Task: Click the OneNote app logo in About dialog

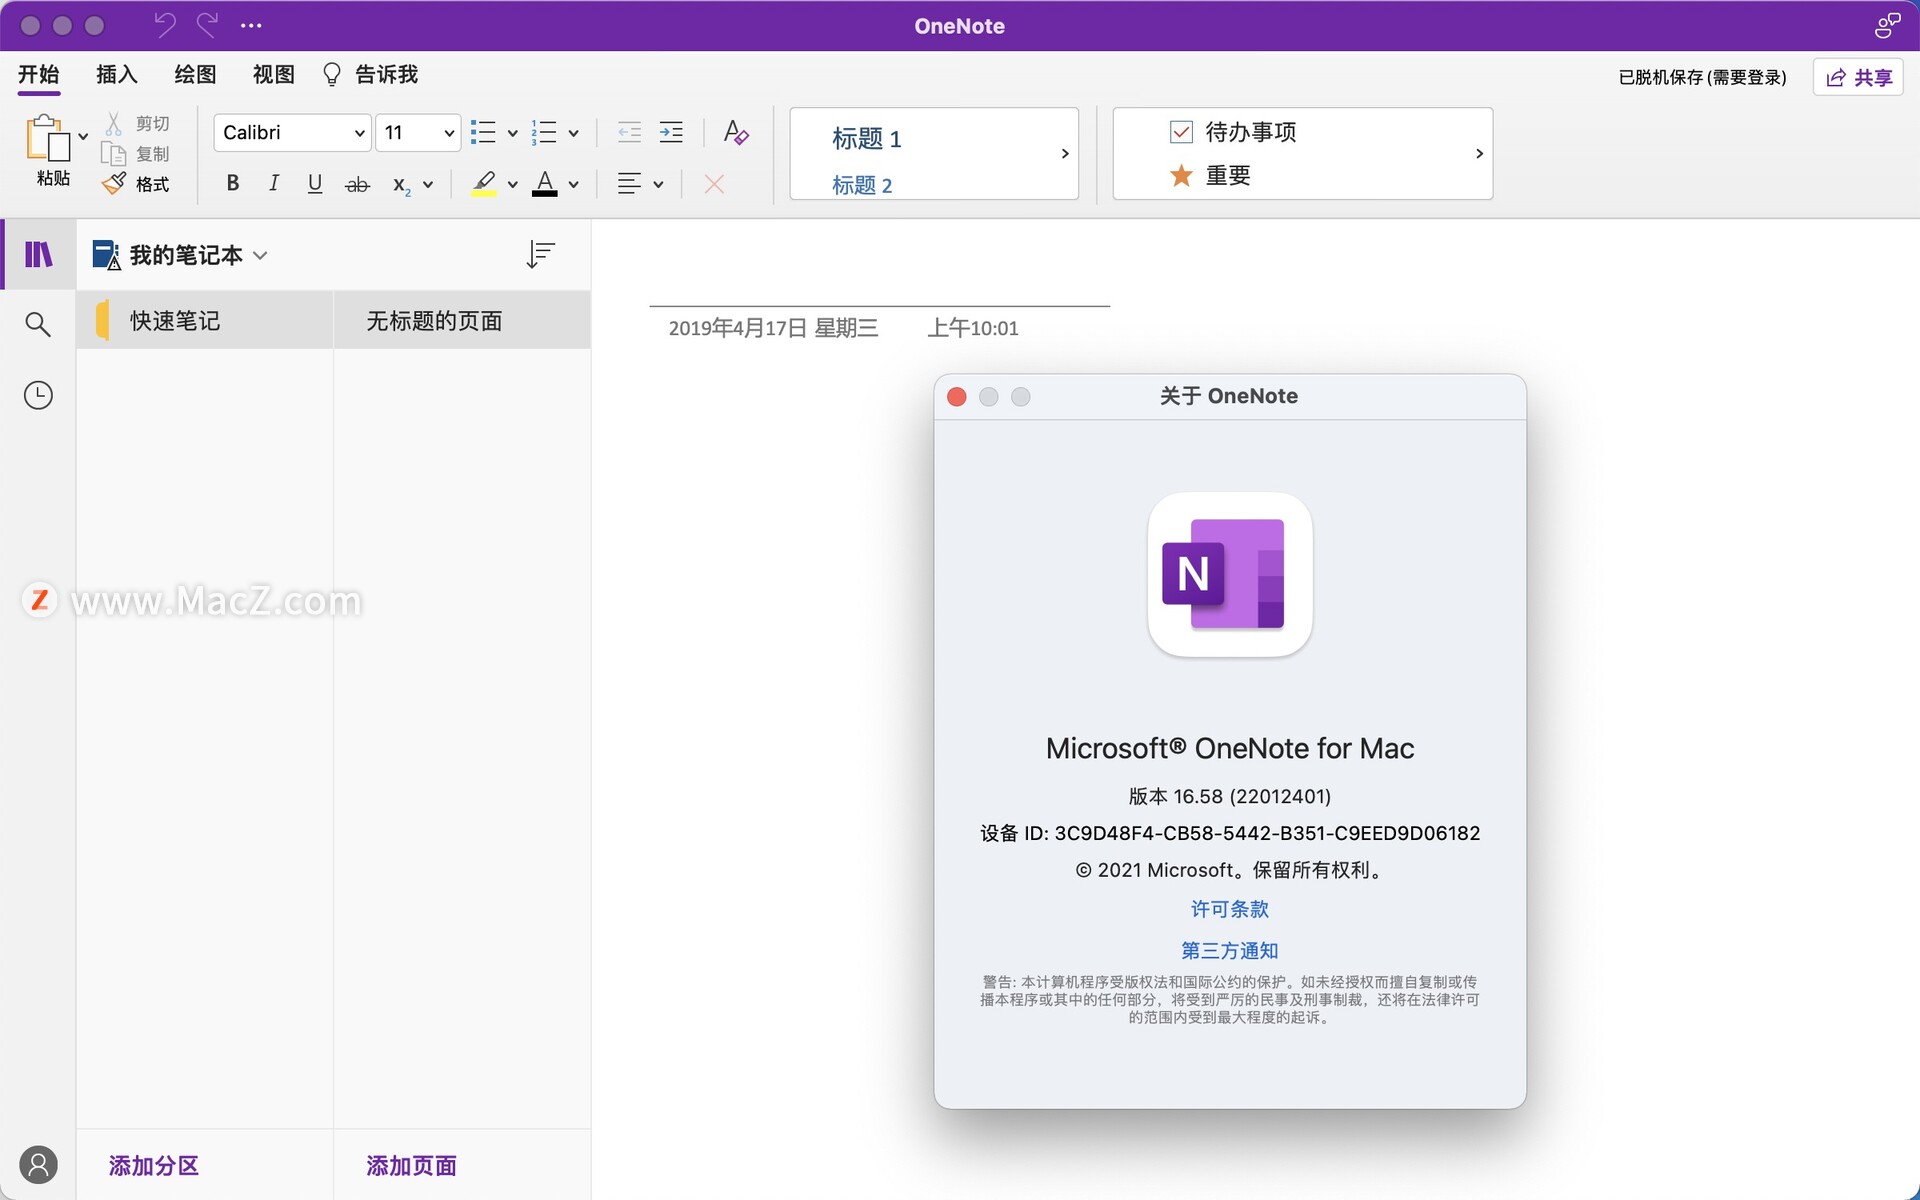Action: 1230,574
